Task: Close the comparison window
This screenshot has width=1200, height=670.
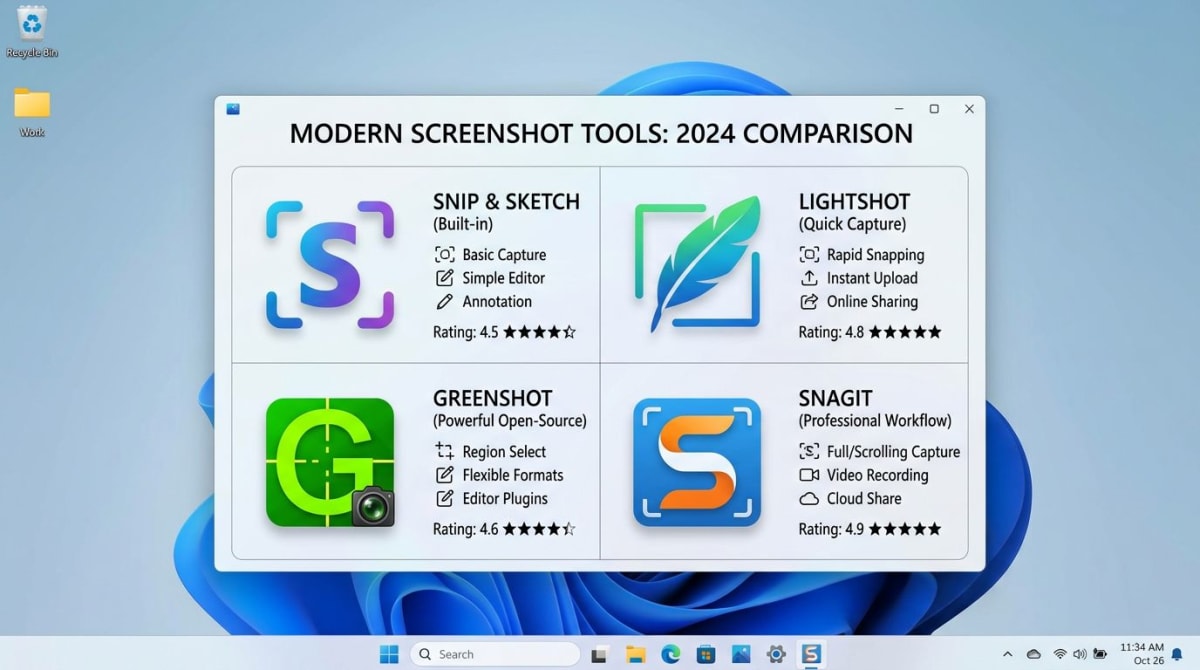Action: (969, 109)
